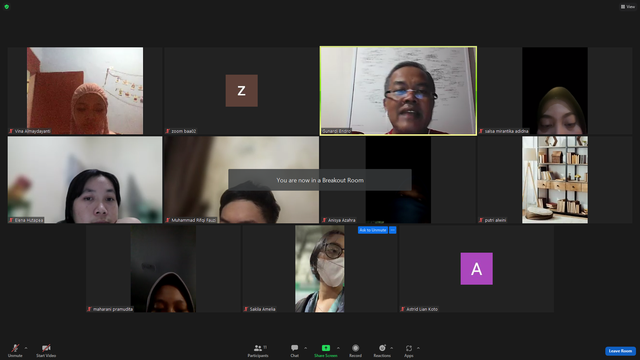
Task: Expand the arrow beside Apps
Action: point(418,348)
